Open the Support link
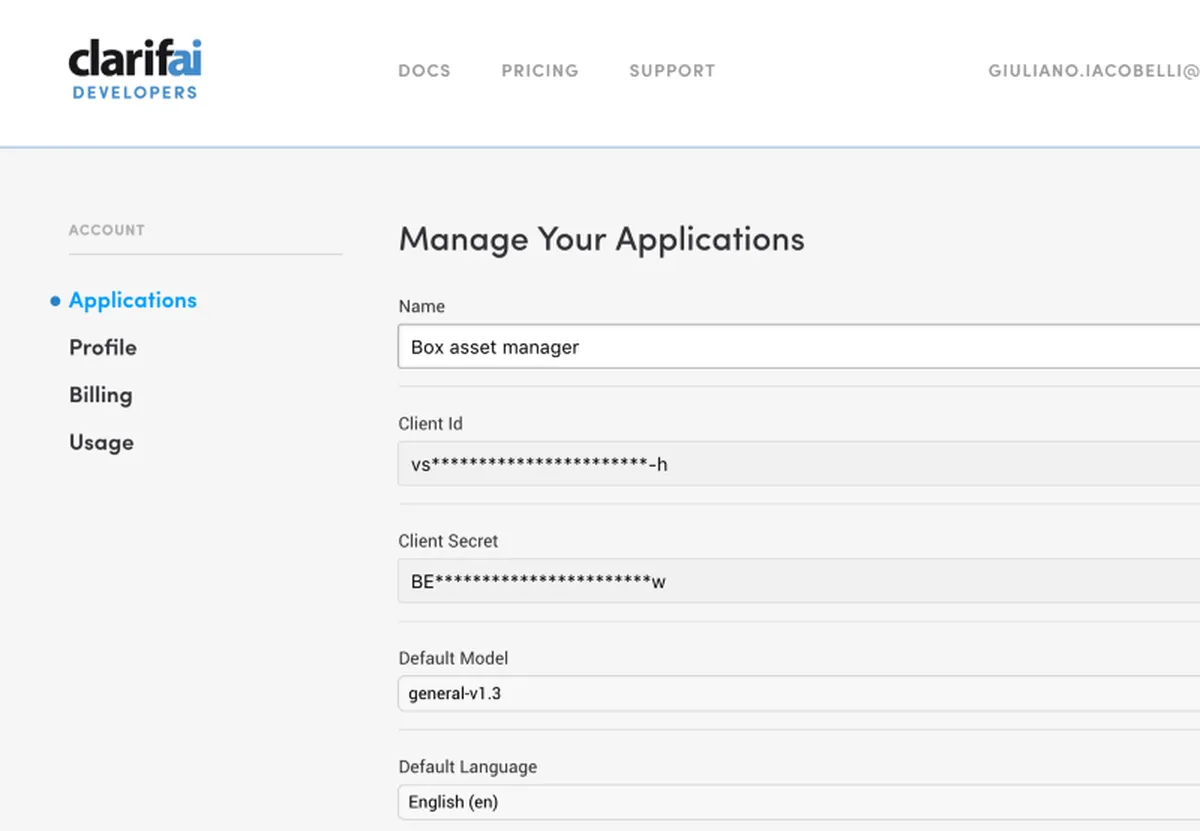Image resolution: width=1200 pixels, height=831 pixels. (x=672, y=71)
